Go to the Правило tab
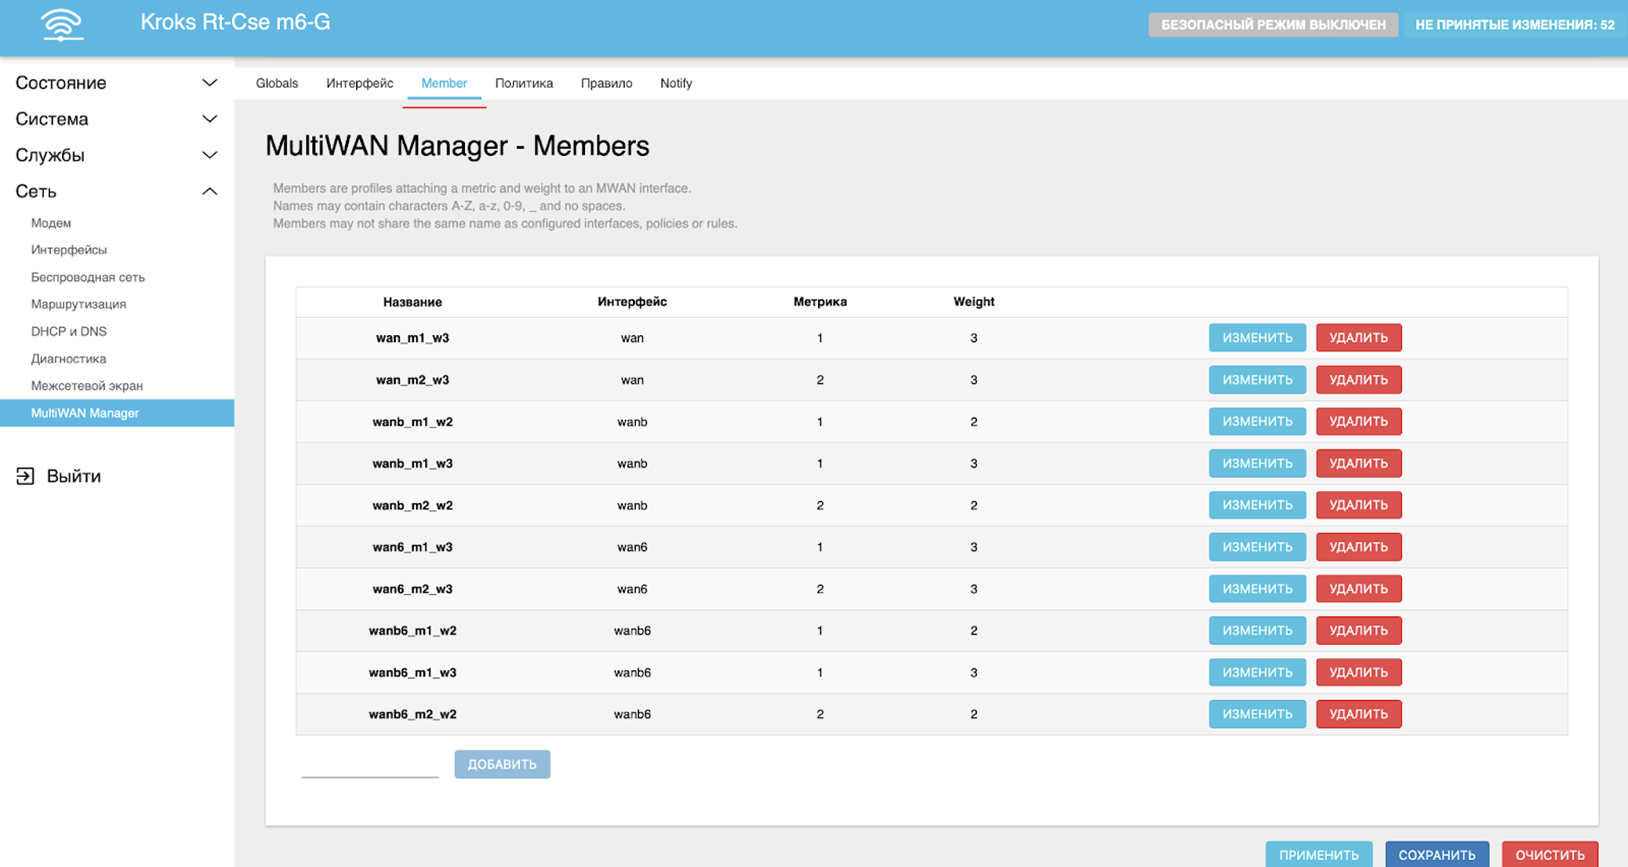 tap(606, 83)
